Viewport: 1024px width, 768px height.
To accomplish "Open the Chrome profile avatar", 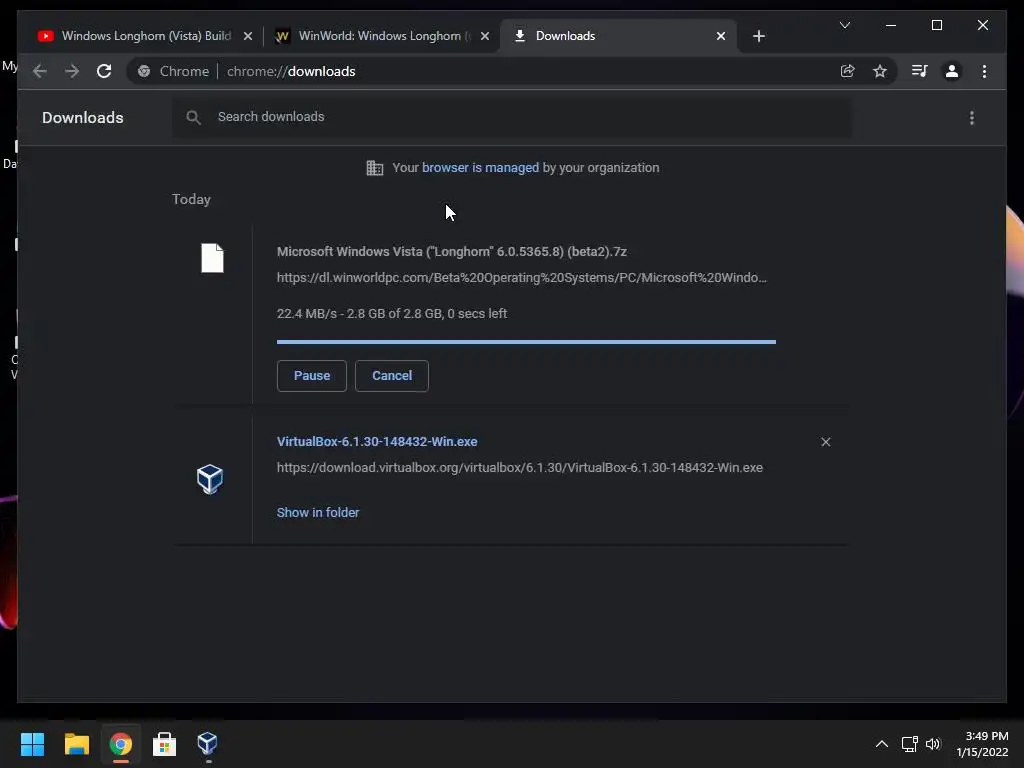I will tap(952, 71).
